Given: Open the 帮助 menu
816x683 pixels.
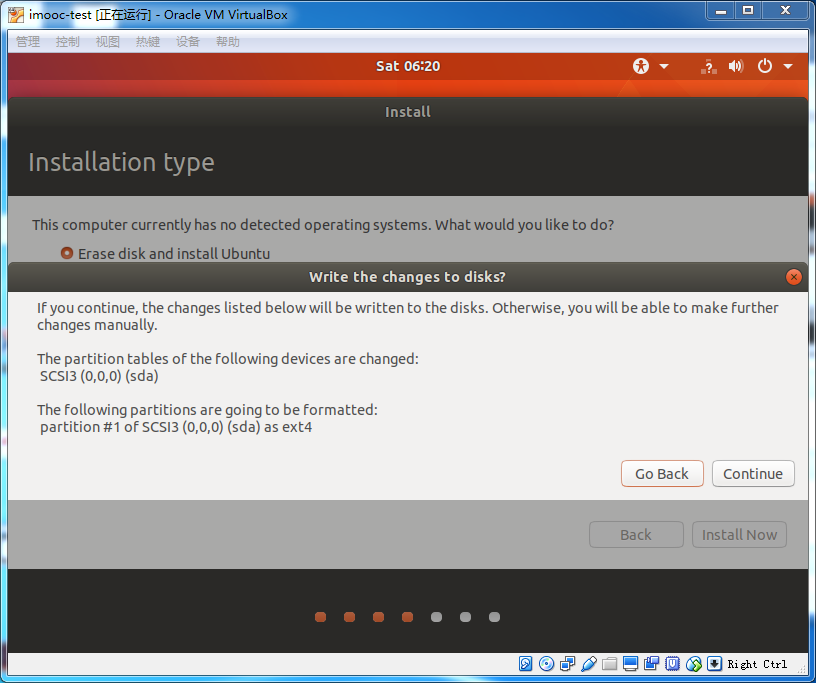Looking at the screenshot, I should coord(228,42).
